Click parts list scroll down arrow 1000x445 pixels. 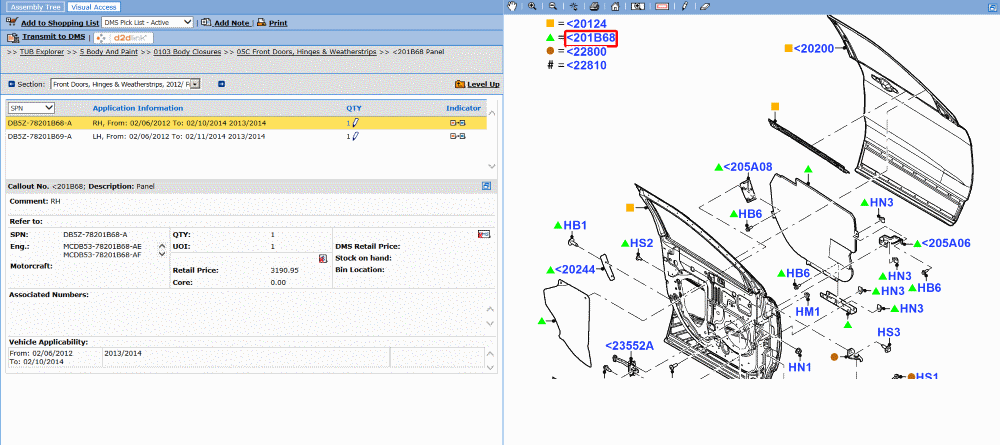tap(491, 166)
